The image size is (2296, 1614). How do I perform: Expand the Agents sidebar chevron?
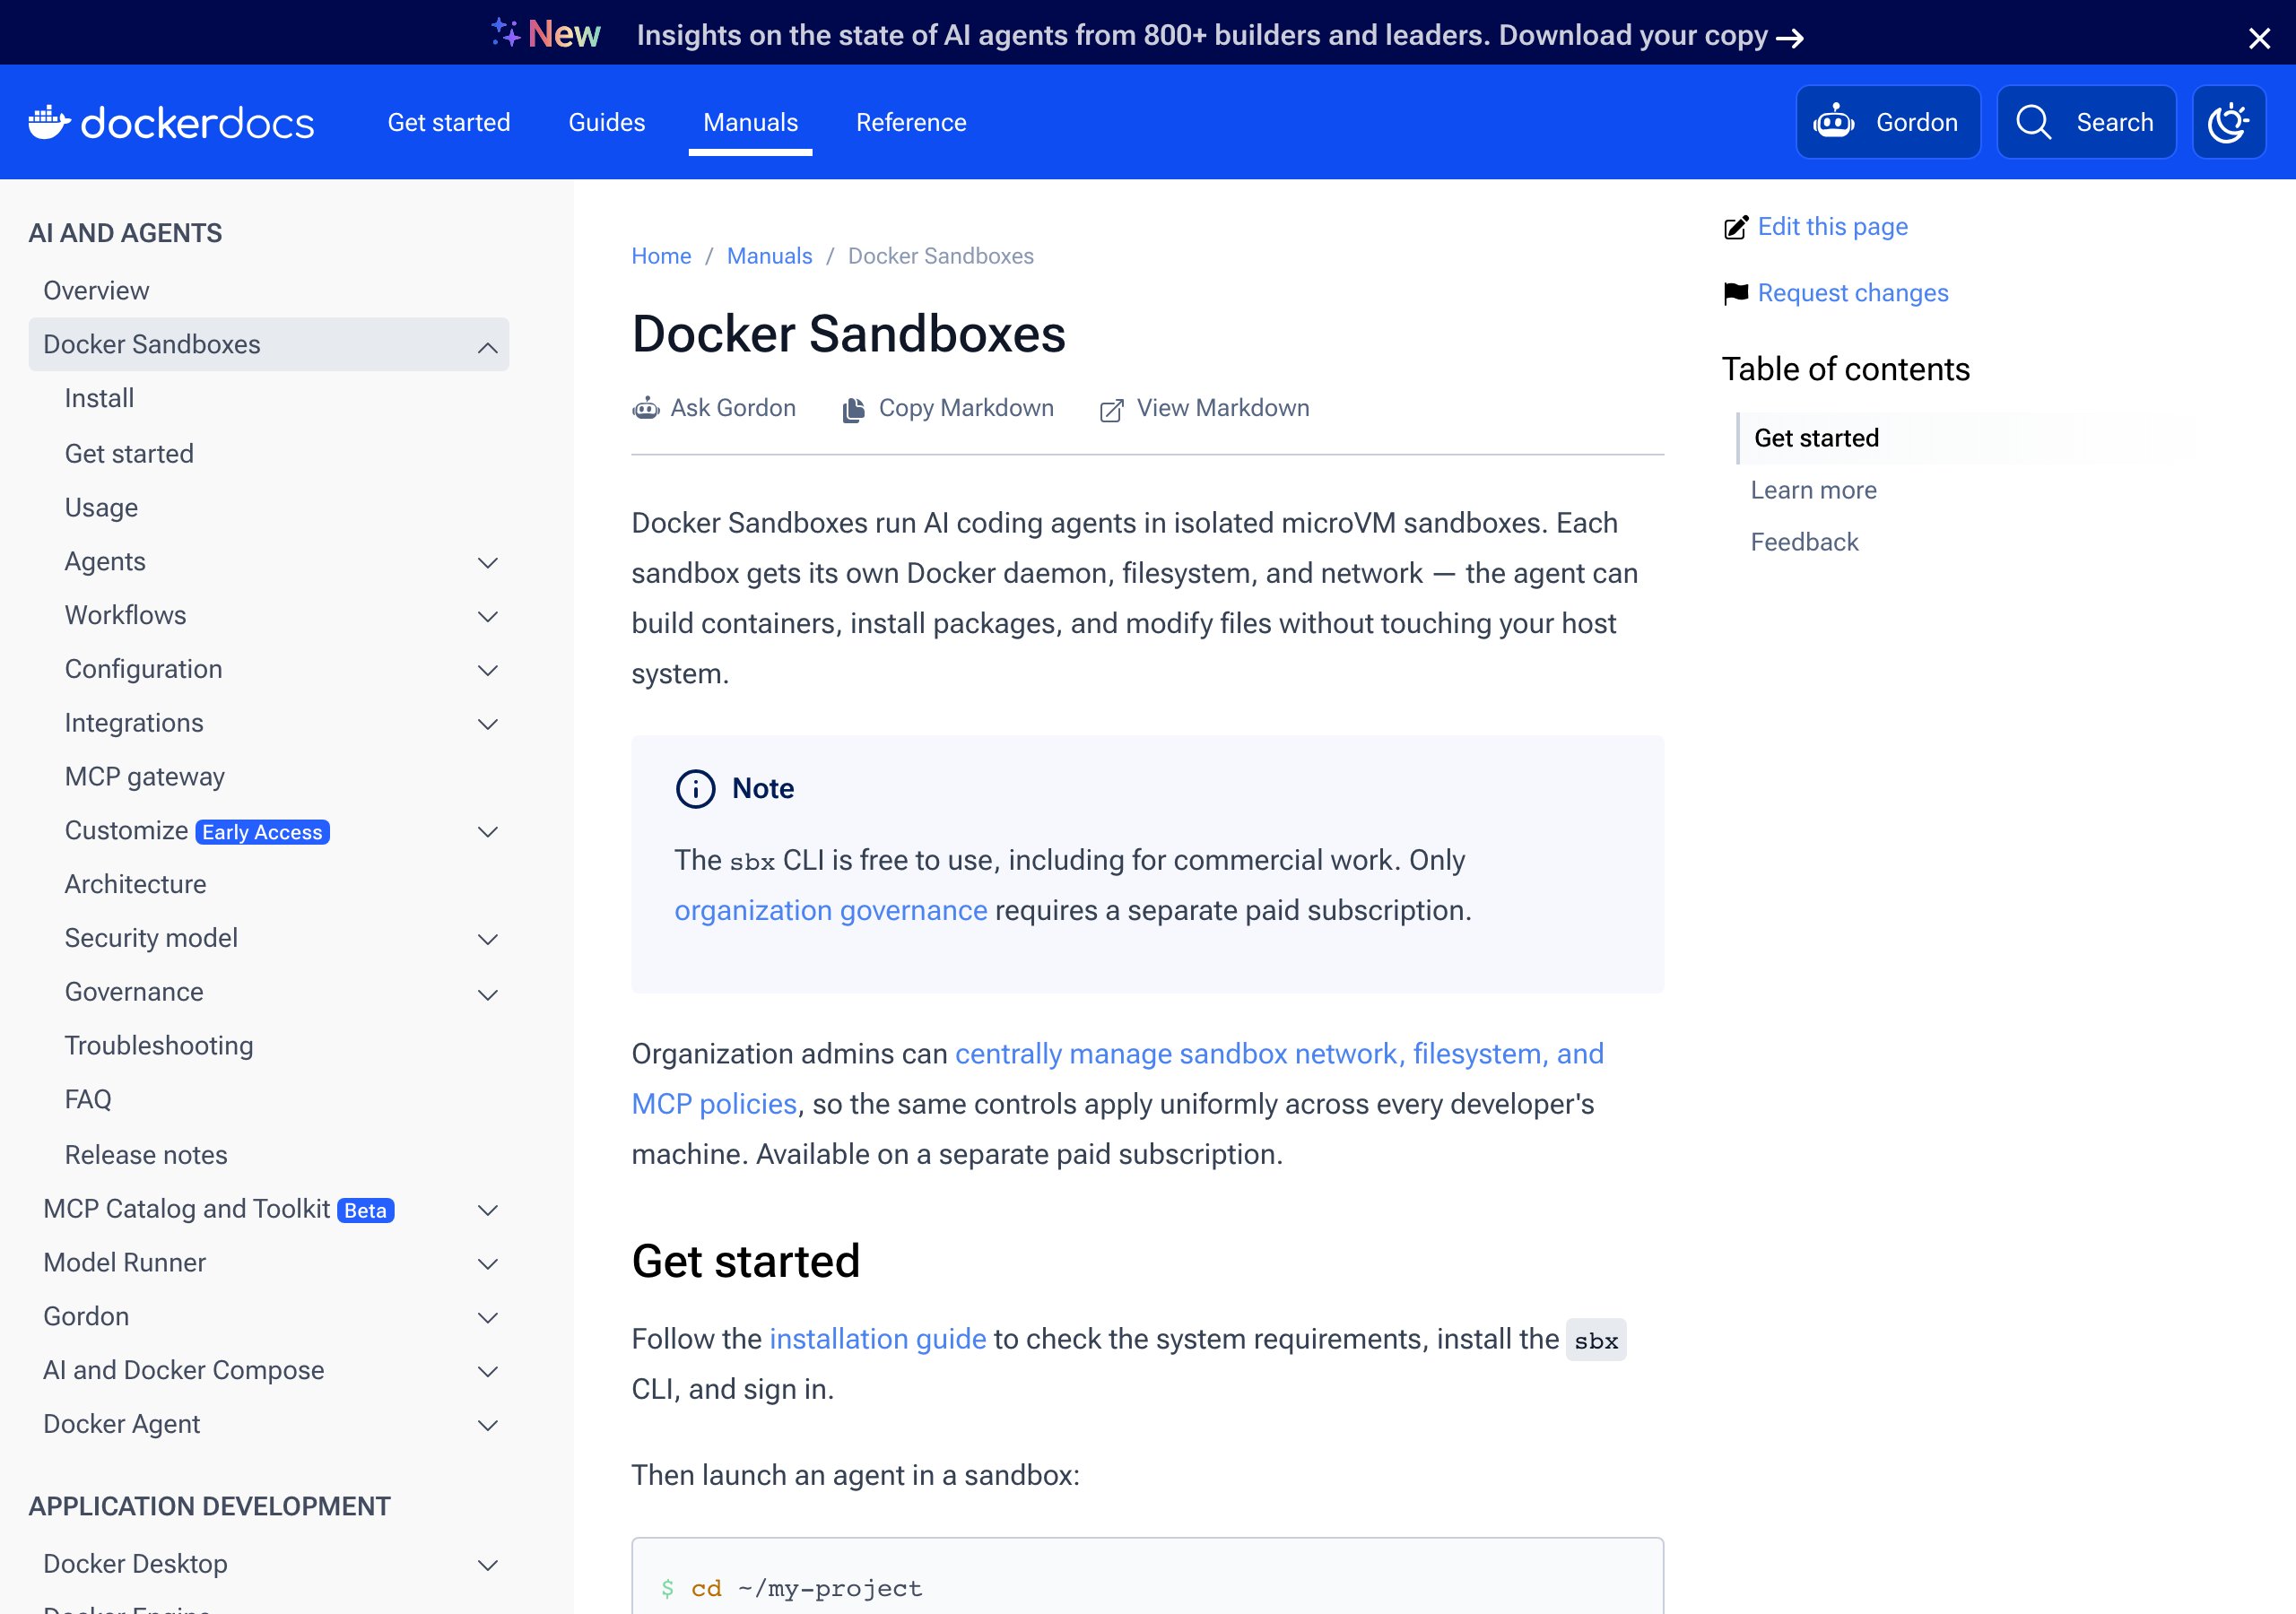(488, 563)
